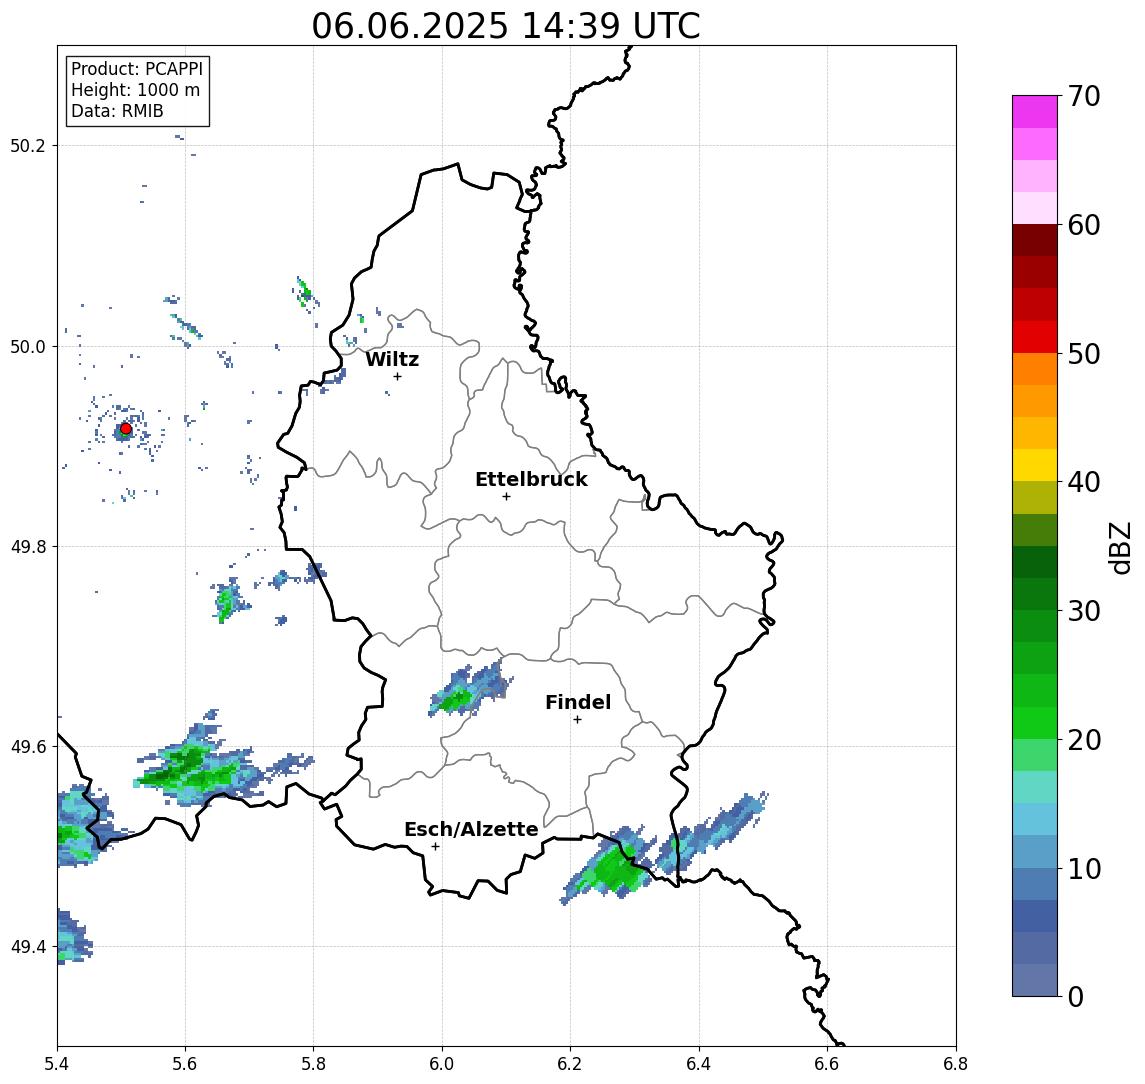Viewport: 1145px width, 1084px height.
Task: Click the 30 tick on colorbar
Action: click(x=1084, y=611)
